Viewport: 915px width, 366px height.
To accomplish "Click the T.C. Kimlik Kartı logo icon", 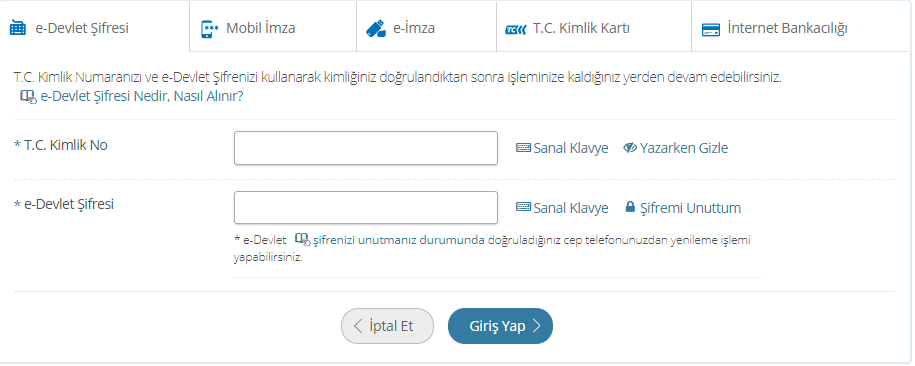I will 515,29.
